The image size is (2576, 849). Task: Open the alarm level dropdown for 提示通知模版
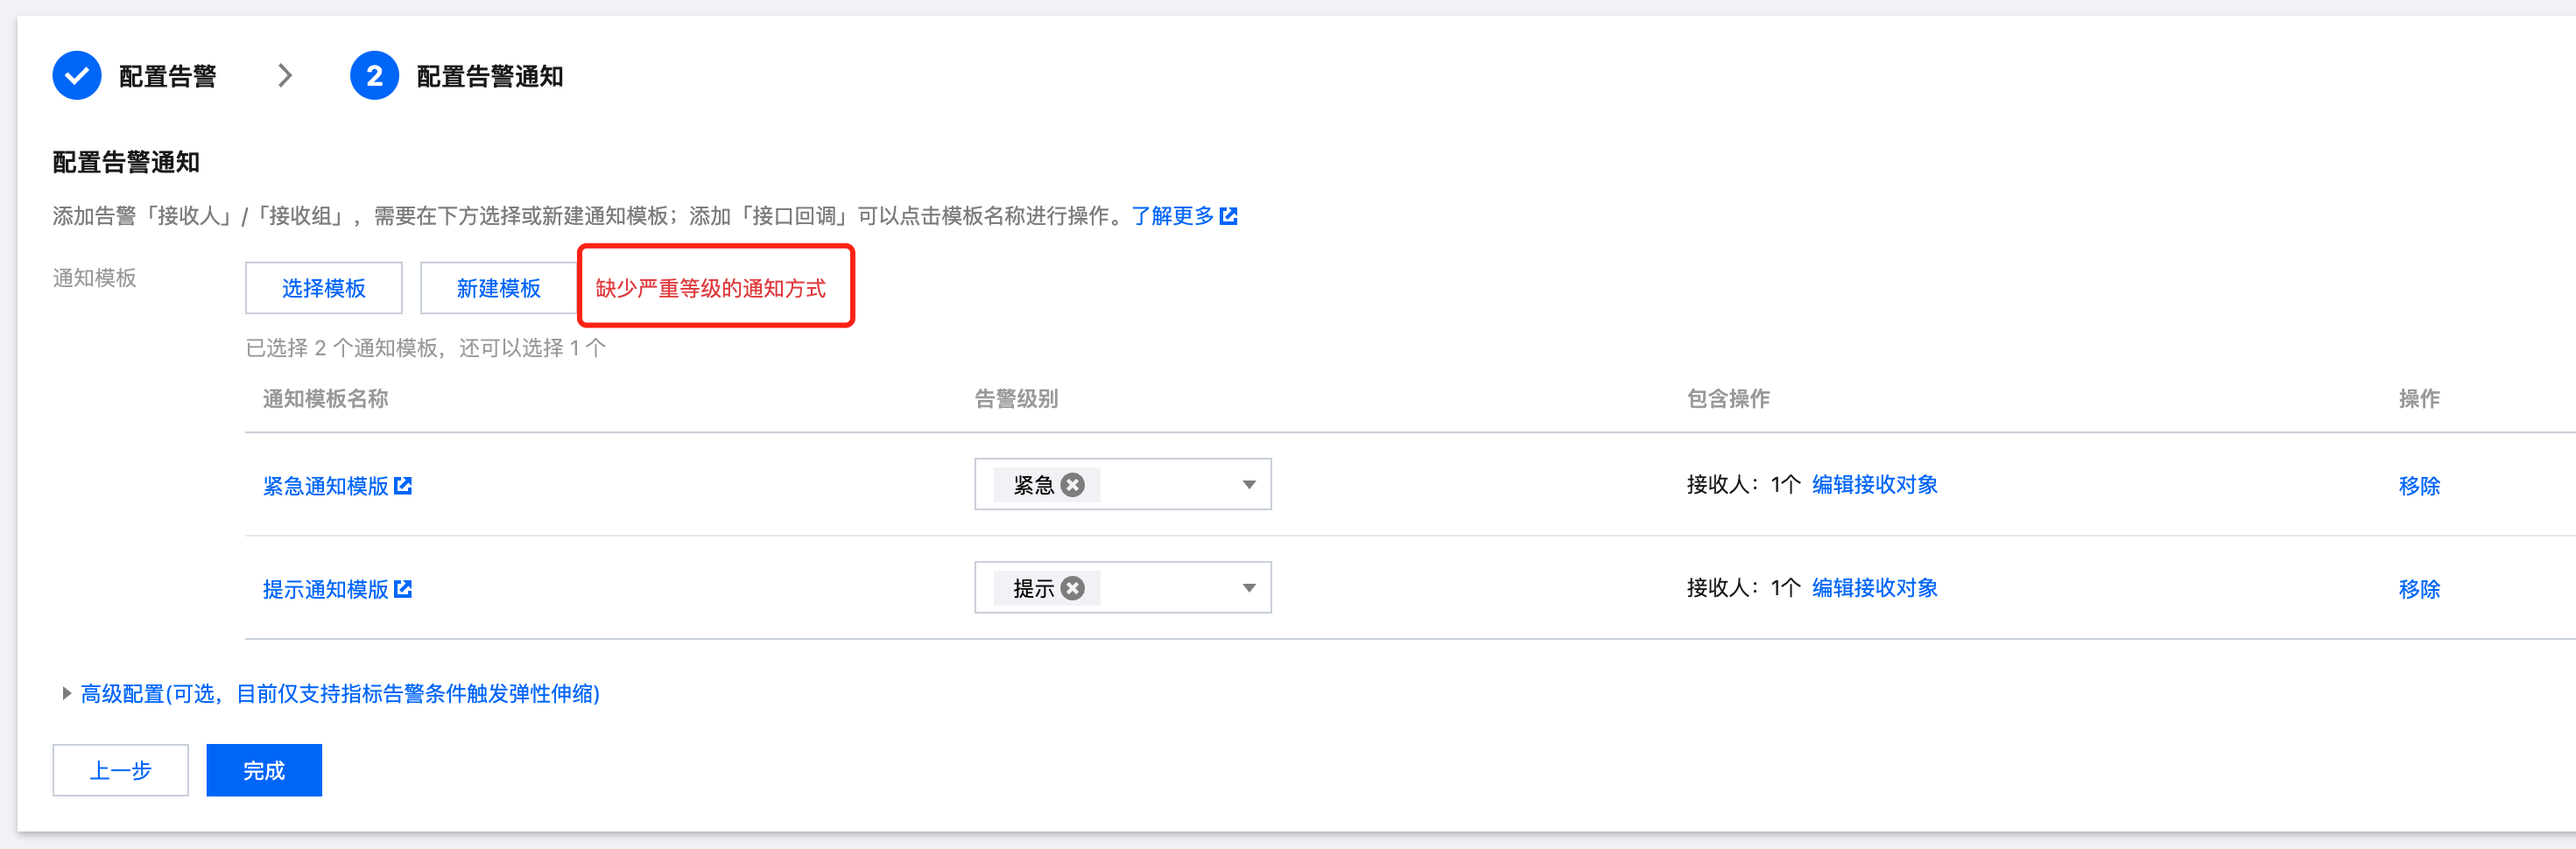click(x=1248, y=588)
